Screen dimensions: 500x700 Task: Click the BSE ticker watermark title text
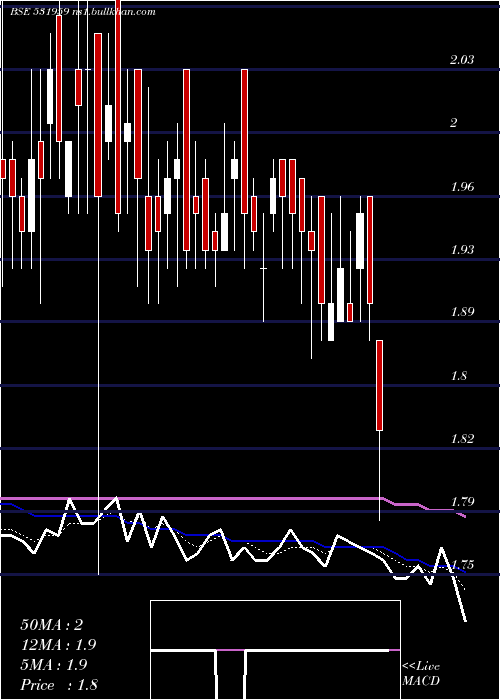[x=83, y=12]
